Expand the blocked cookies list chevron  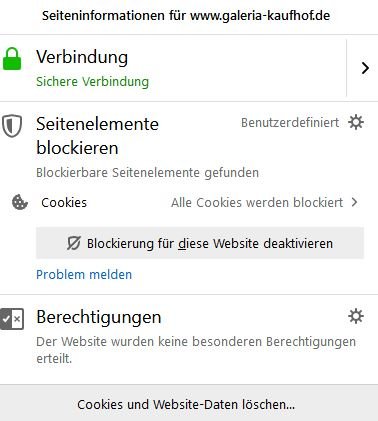tap(354, 202)
